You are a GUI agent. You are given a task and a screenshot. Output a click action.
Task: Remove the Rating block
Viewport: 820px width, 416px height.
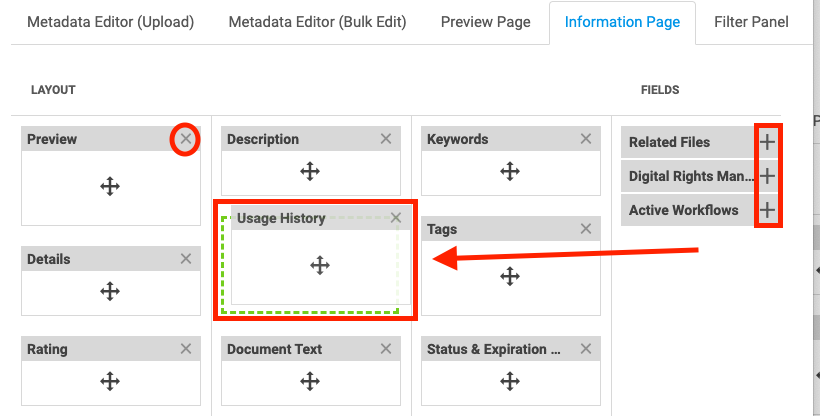coord(186,348)
